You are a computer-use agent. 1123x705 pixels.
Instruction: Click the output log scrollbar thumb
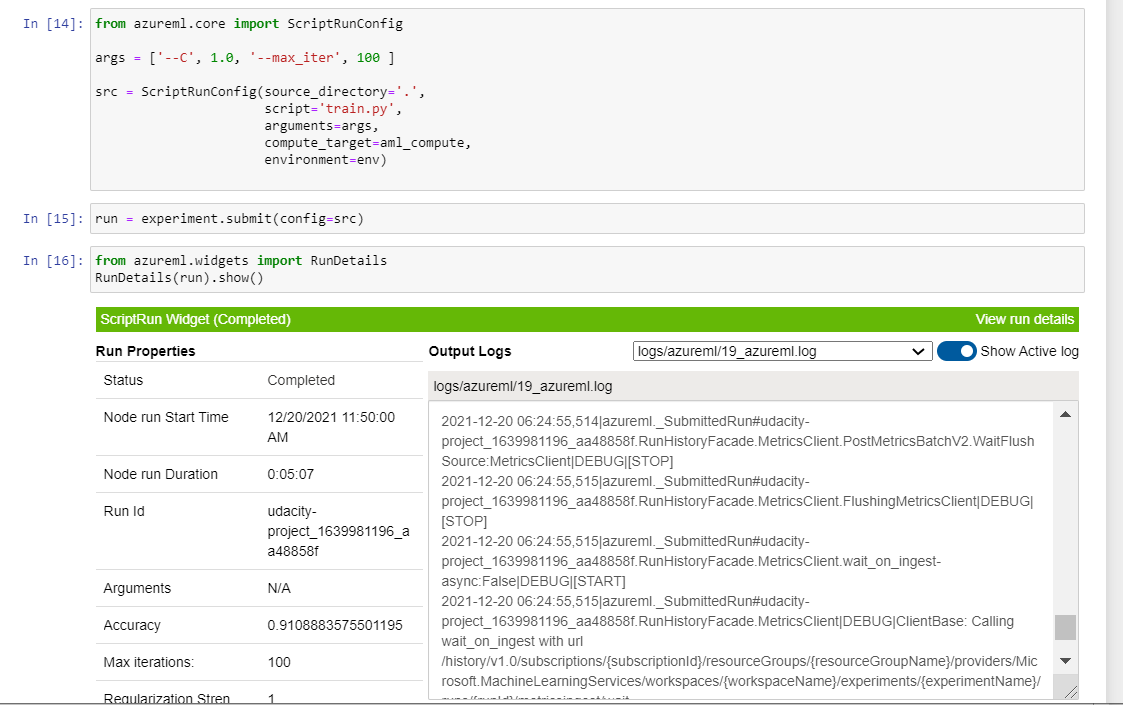tap(1065, 627)
